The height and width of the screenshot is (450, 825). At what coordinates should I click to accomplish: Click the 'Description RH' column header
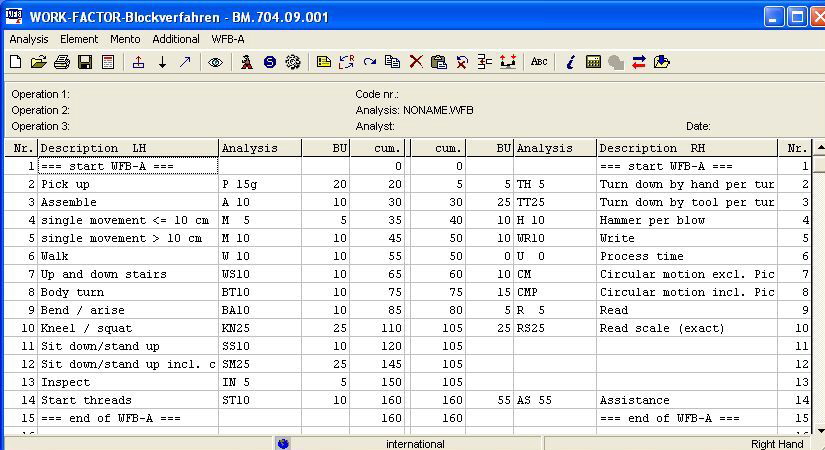(x=687, y=148)
